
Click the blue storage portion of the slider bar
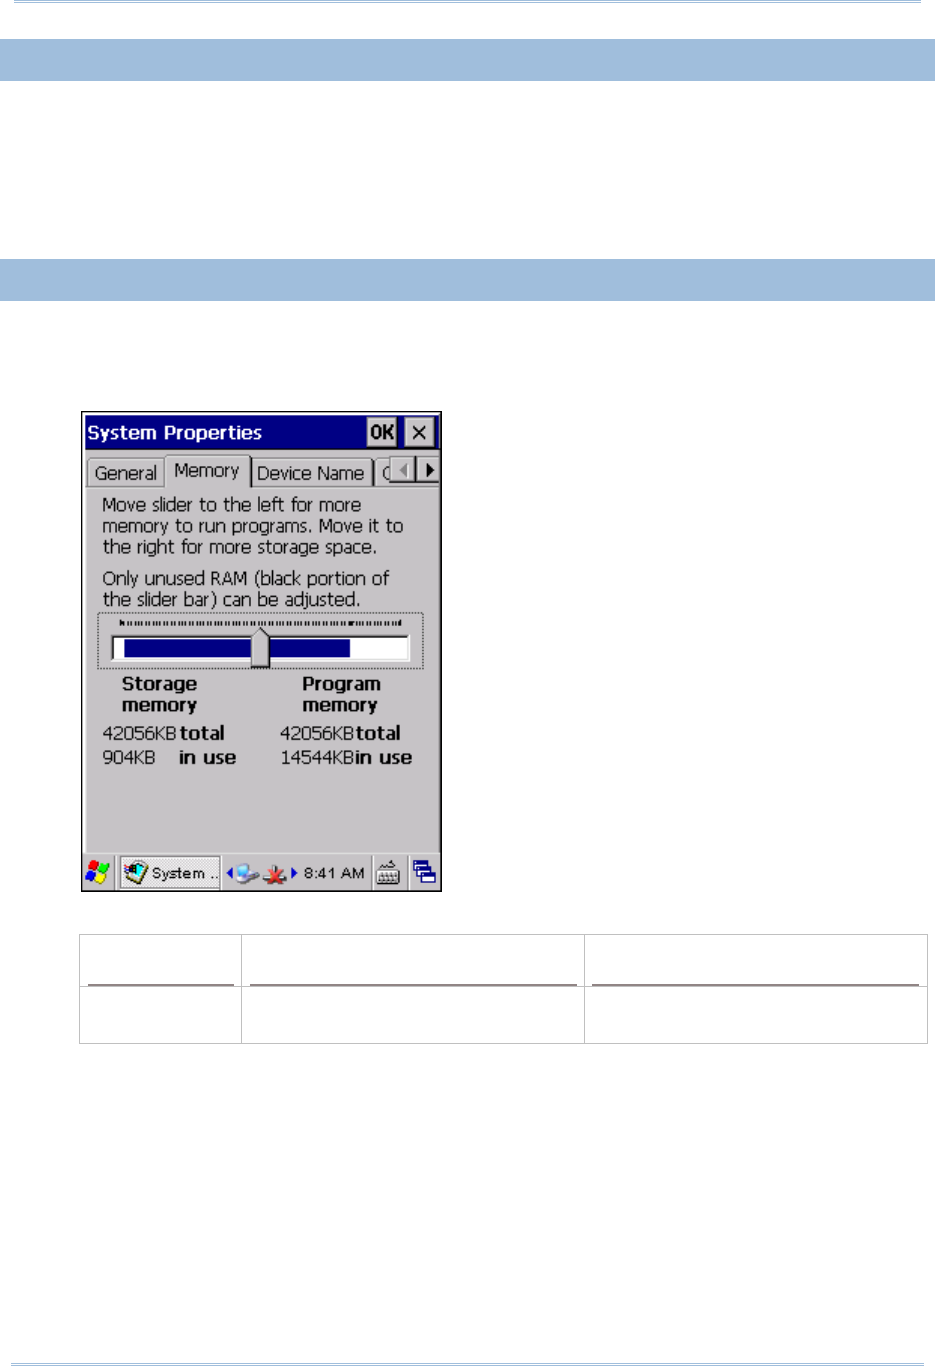click(x=187, y=648)
